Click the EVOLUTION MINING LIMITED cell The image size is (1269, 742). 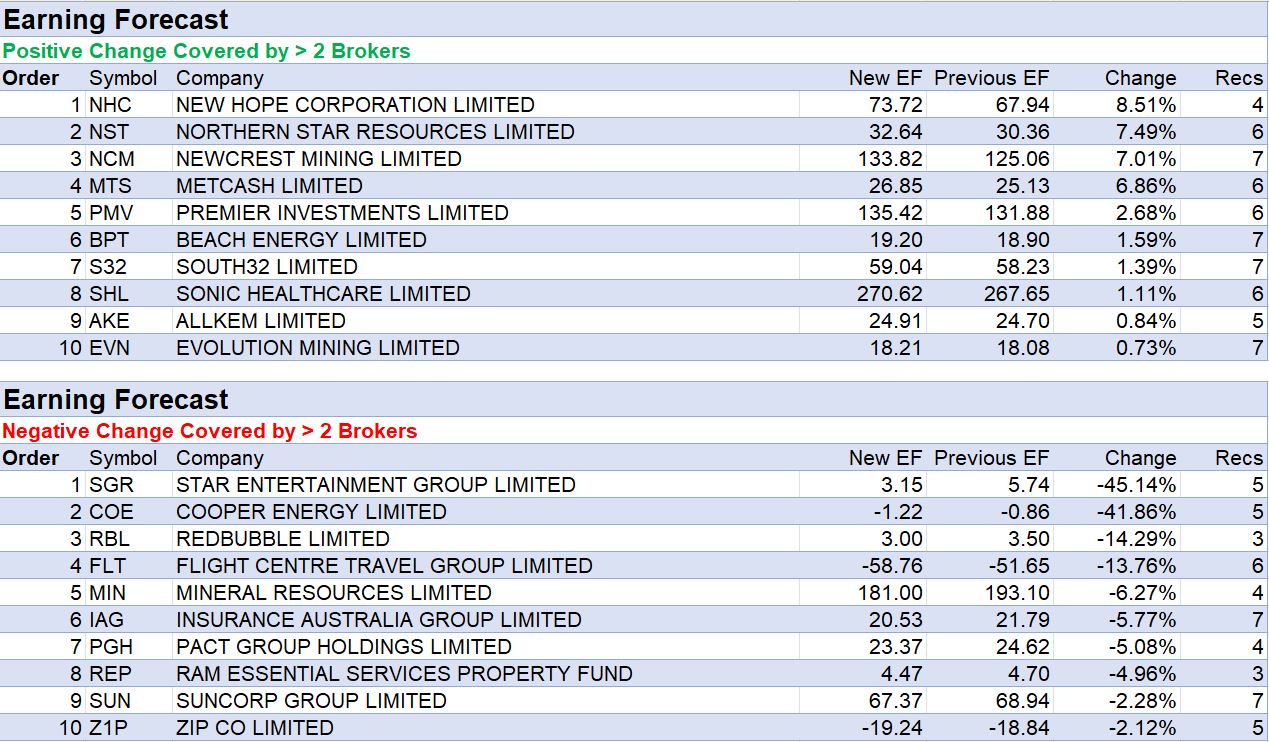tap(317, 348)
